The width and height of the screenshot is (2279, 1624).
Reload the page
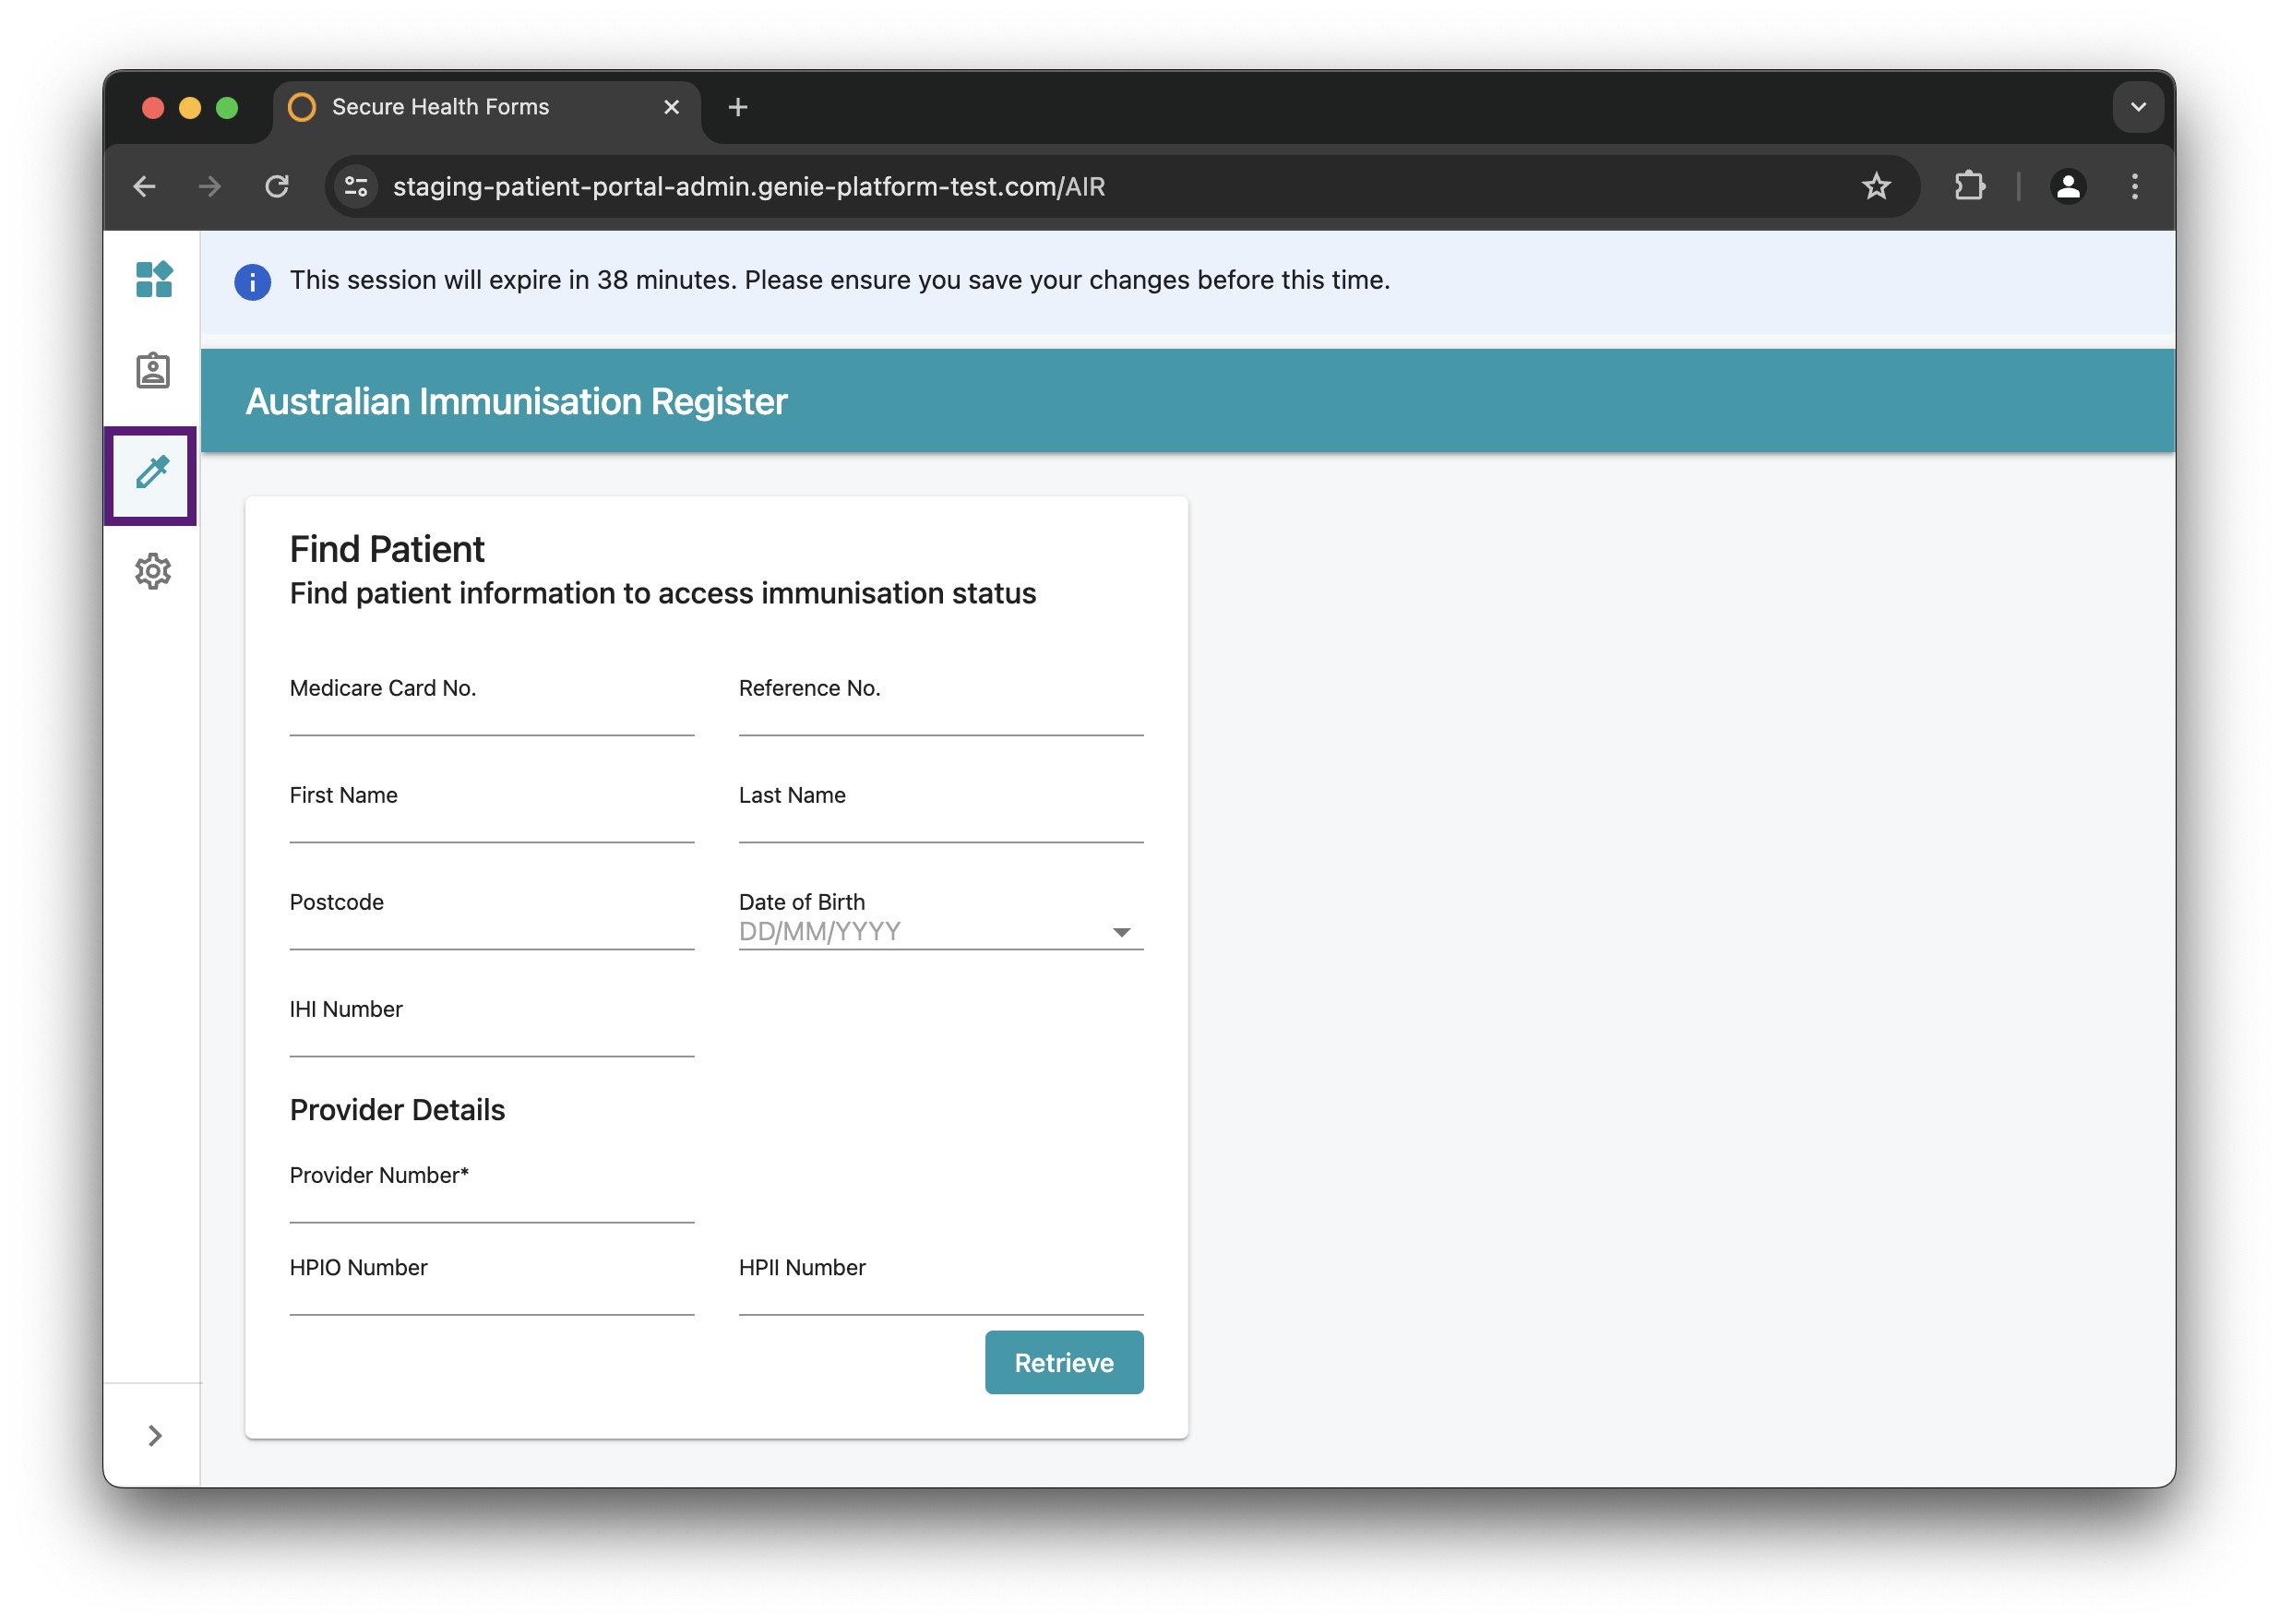pyautogui.click(x=277, y=187)
